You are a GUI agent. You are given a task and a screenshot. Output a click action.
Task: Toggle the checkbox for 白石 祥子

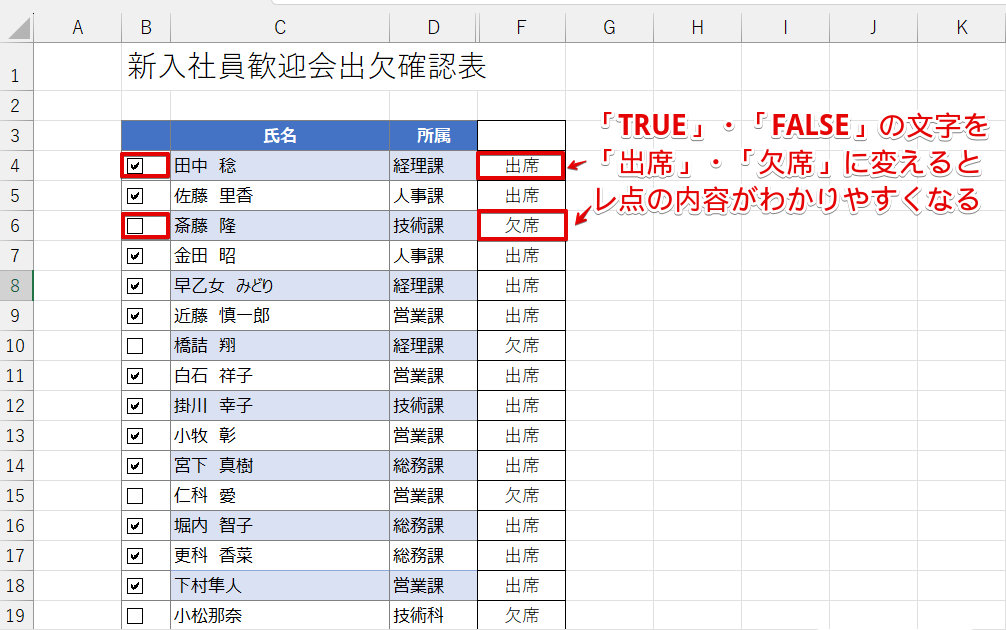click(x=135, y=376)
